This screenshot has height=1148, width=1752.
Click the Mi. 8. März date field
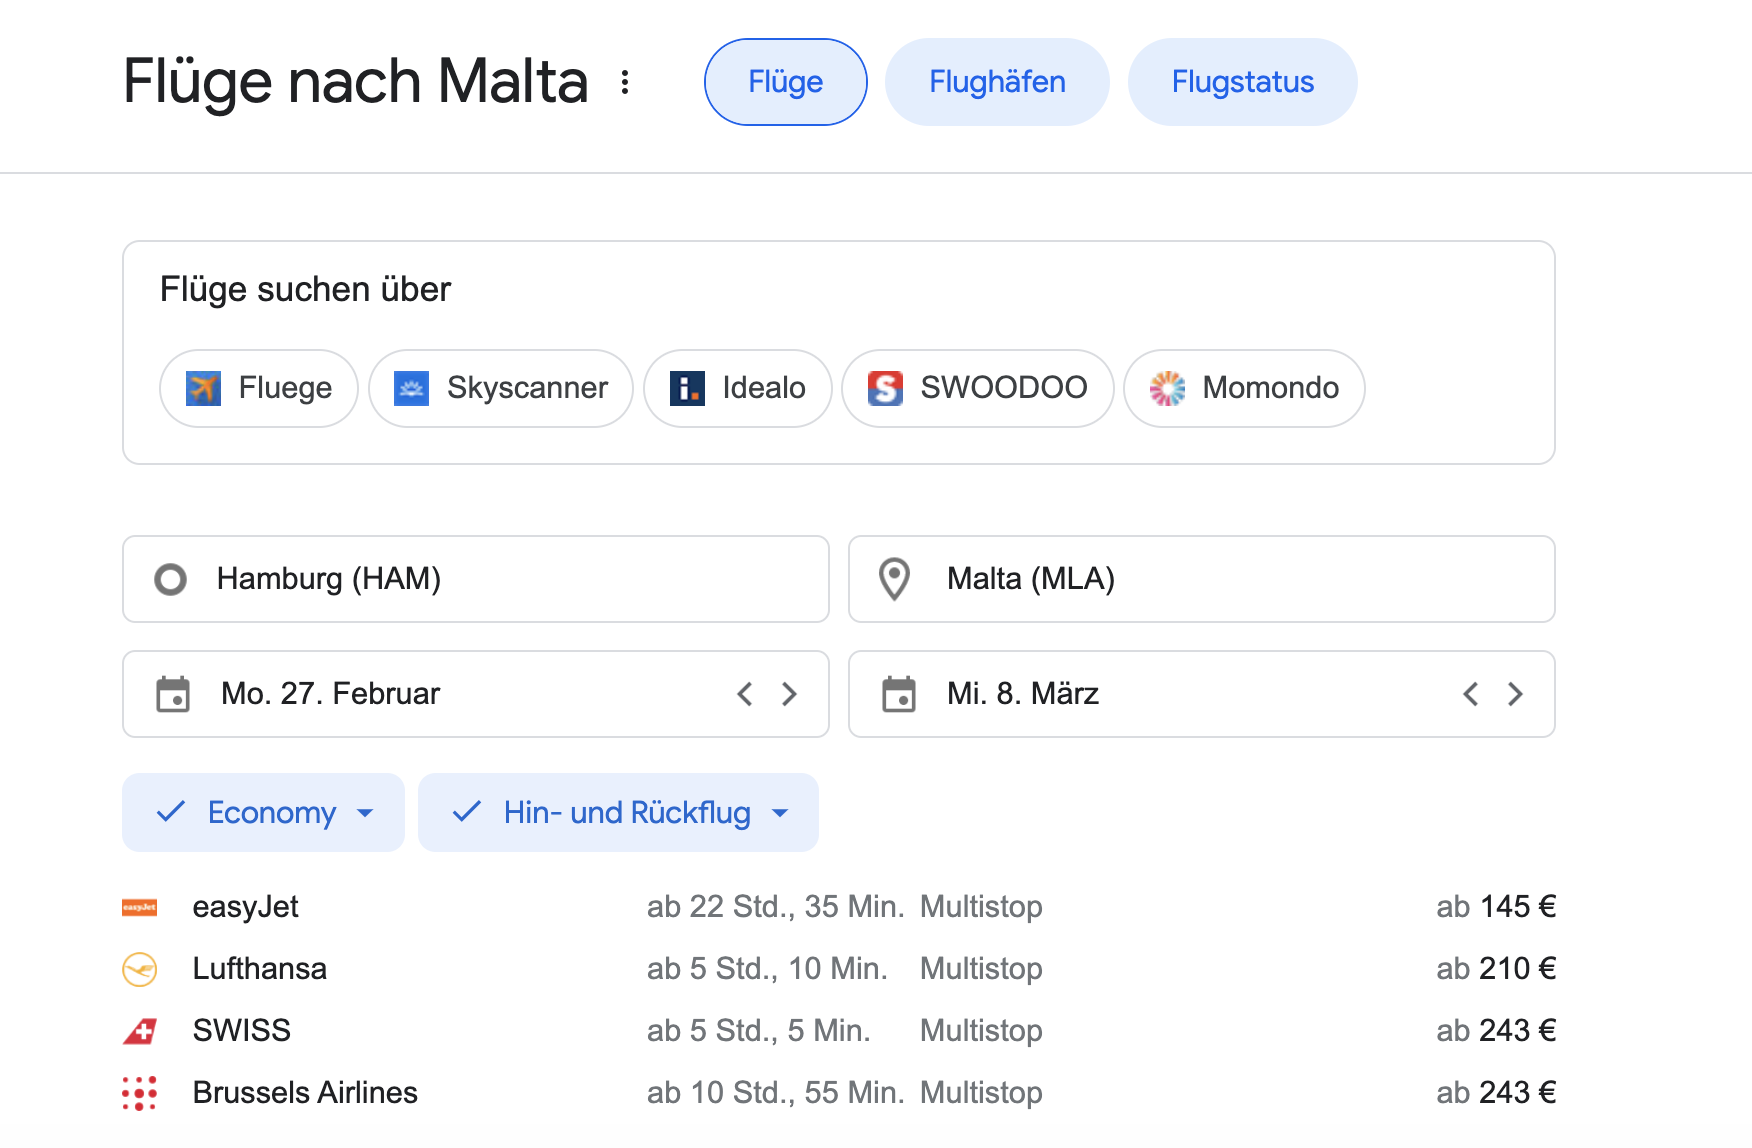[x=1202, y=694]
